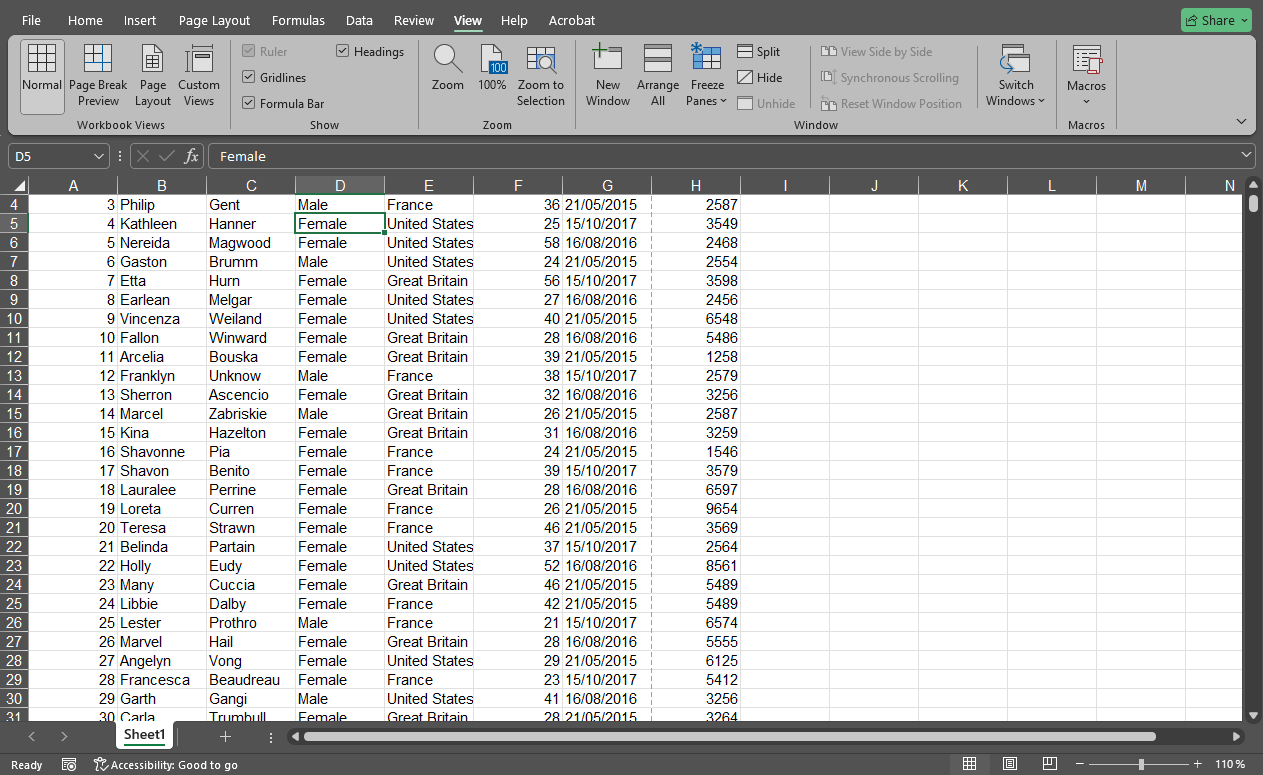Hide the current window
The width and height of the screenshot is (1263, 775).
click(x=759, y=78)
